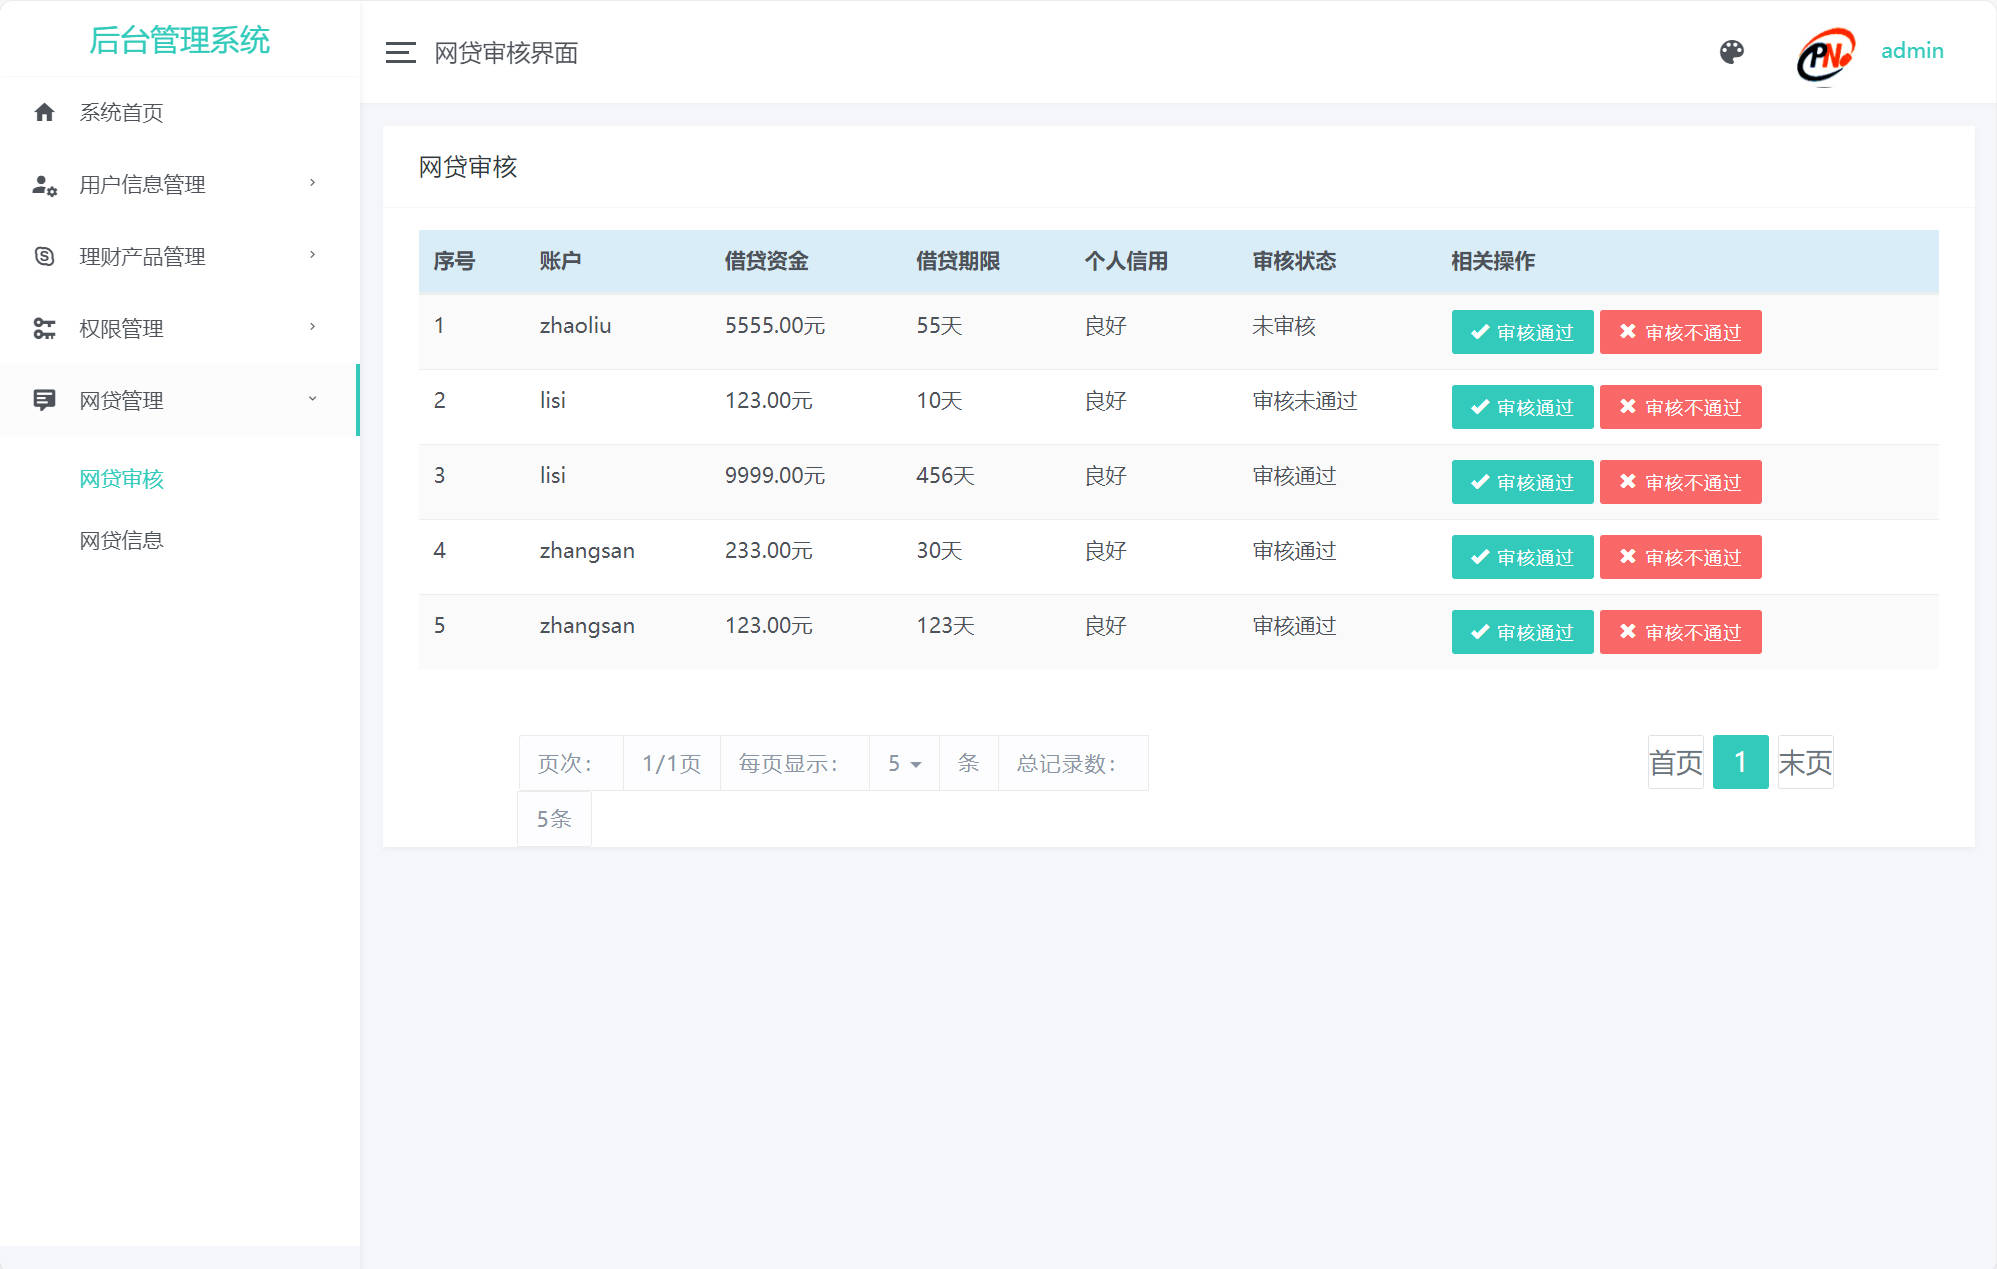Click the speech bubble icon beside 网贷管理

45,400
